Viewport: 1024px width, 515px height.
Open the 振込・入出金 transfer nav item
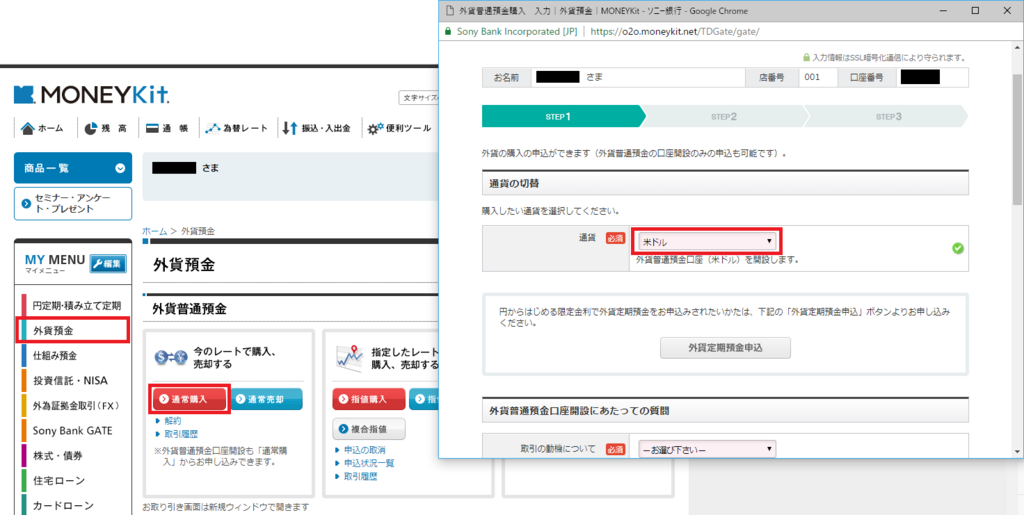coord(317,129)
